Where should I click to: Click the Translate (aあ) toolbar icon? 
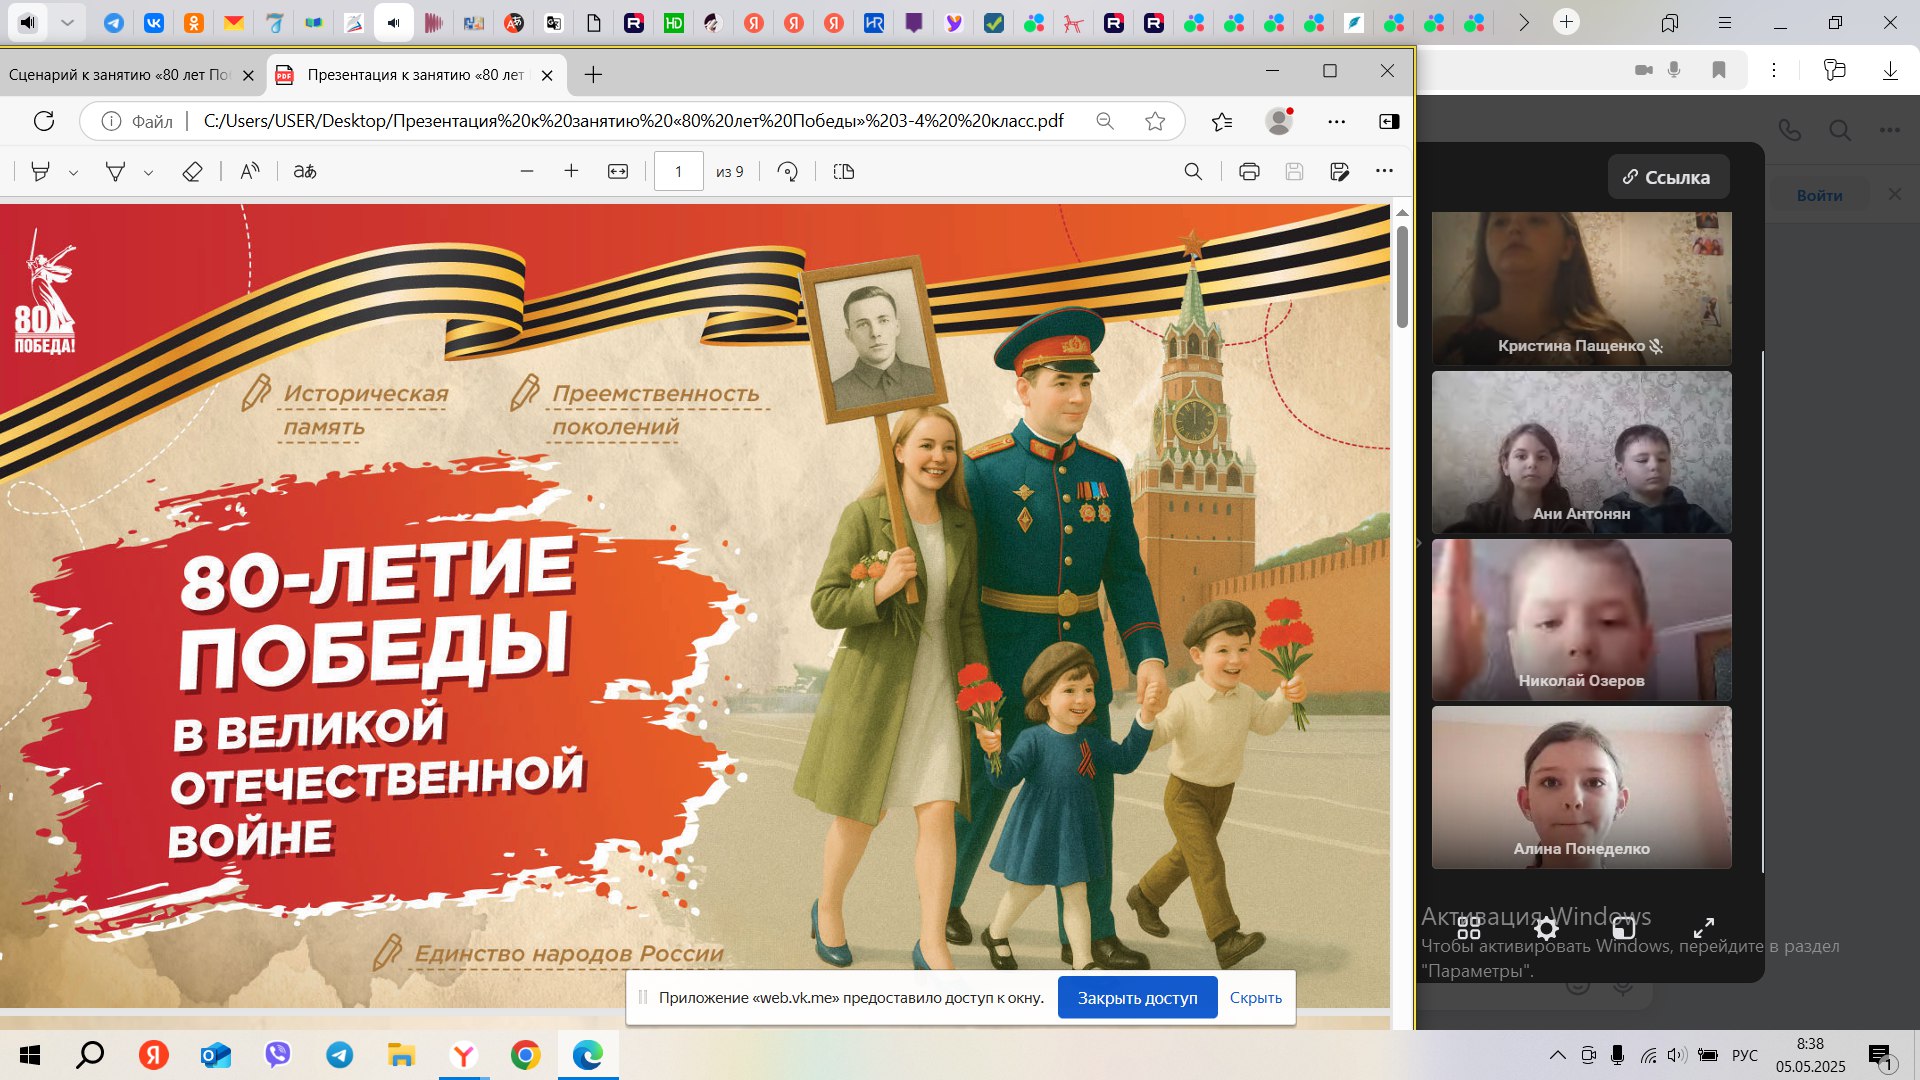(x=305, y=172)
